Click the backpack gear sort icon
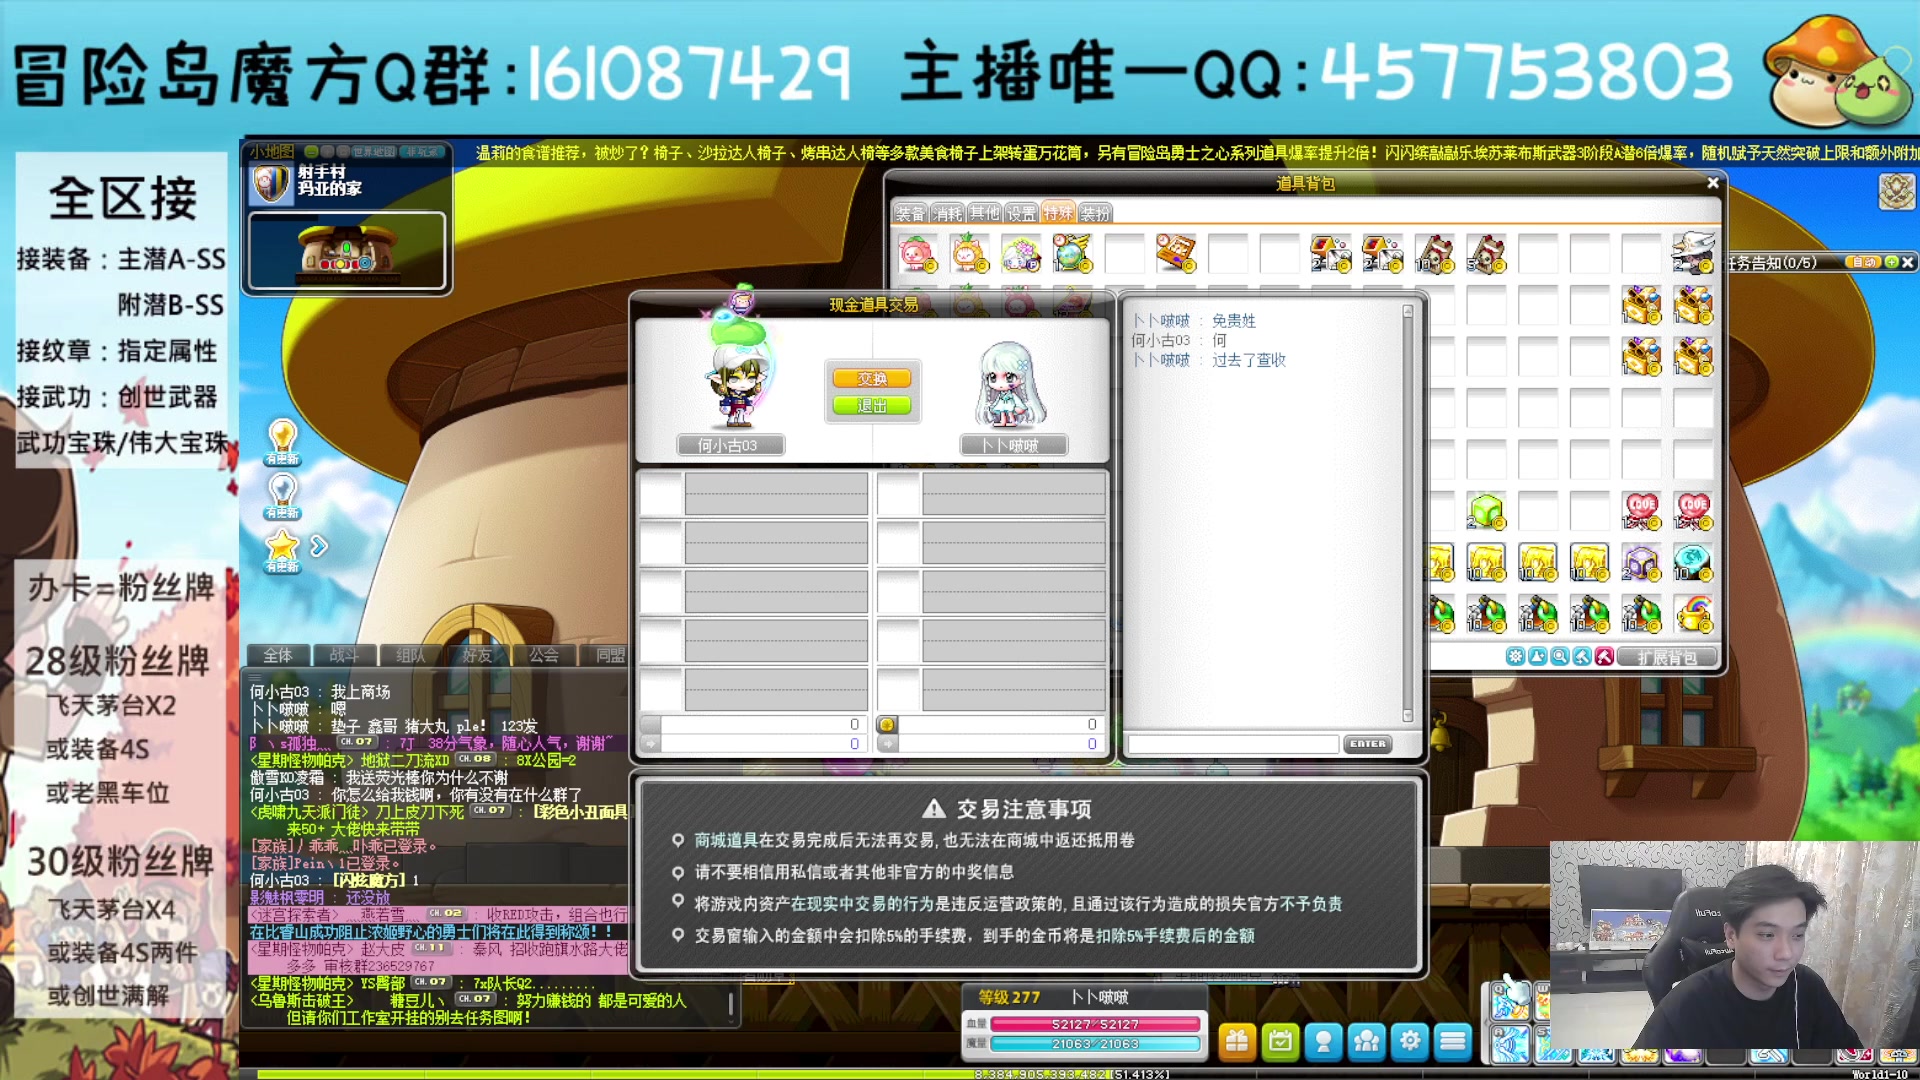The width and height of the screenshot is (1920, 1080). pyautogui.click(x=1515, y=657)
